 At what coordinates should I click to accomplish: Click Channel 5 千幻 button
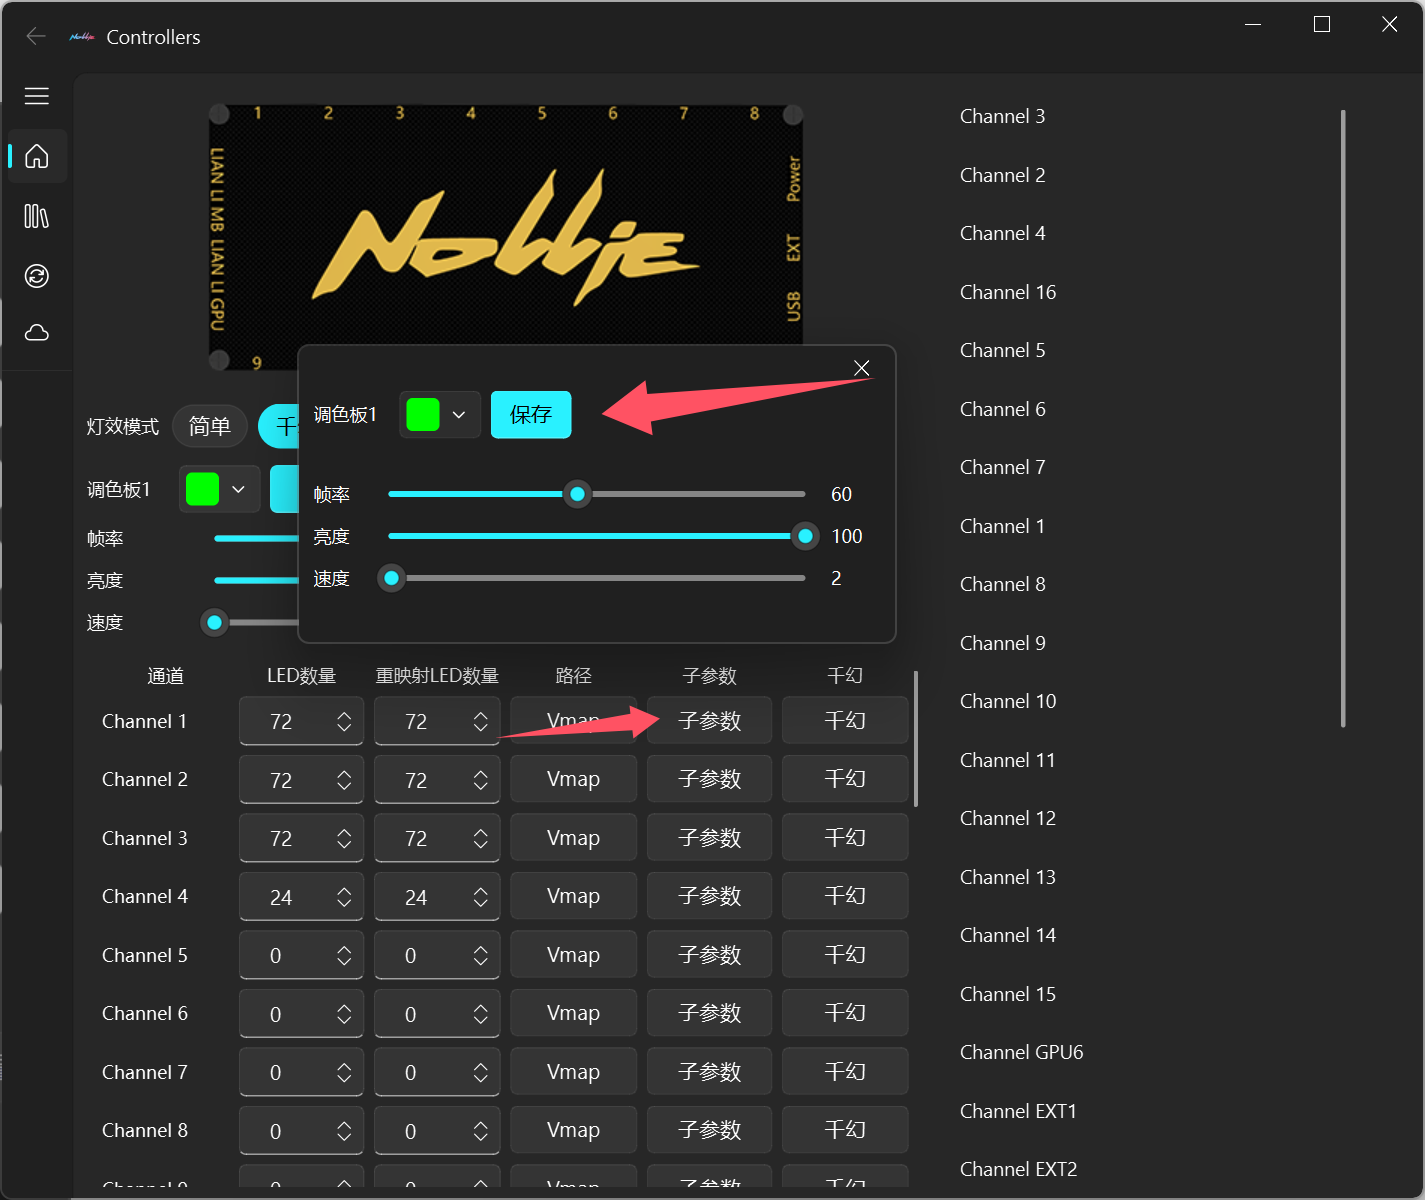pos(845,955)
